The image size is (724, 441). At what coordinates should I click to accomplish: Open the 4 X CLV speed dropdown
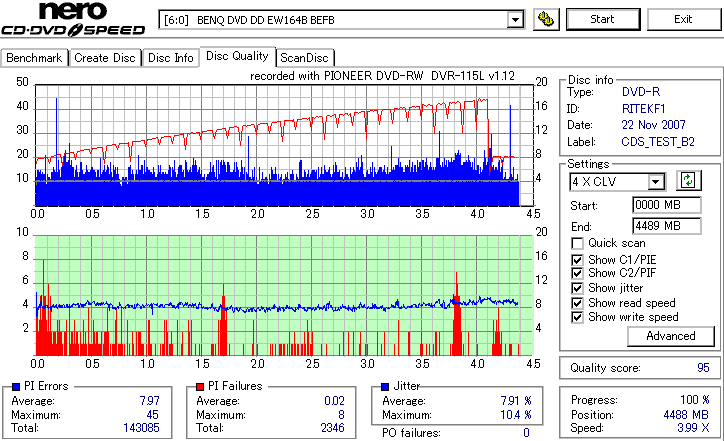click(656, 182)
